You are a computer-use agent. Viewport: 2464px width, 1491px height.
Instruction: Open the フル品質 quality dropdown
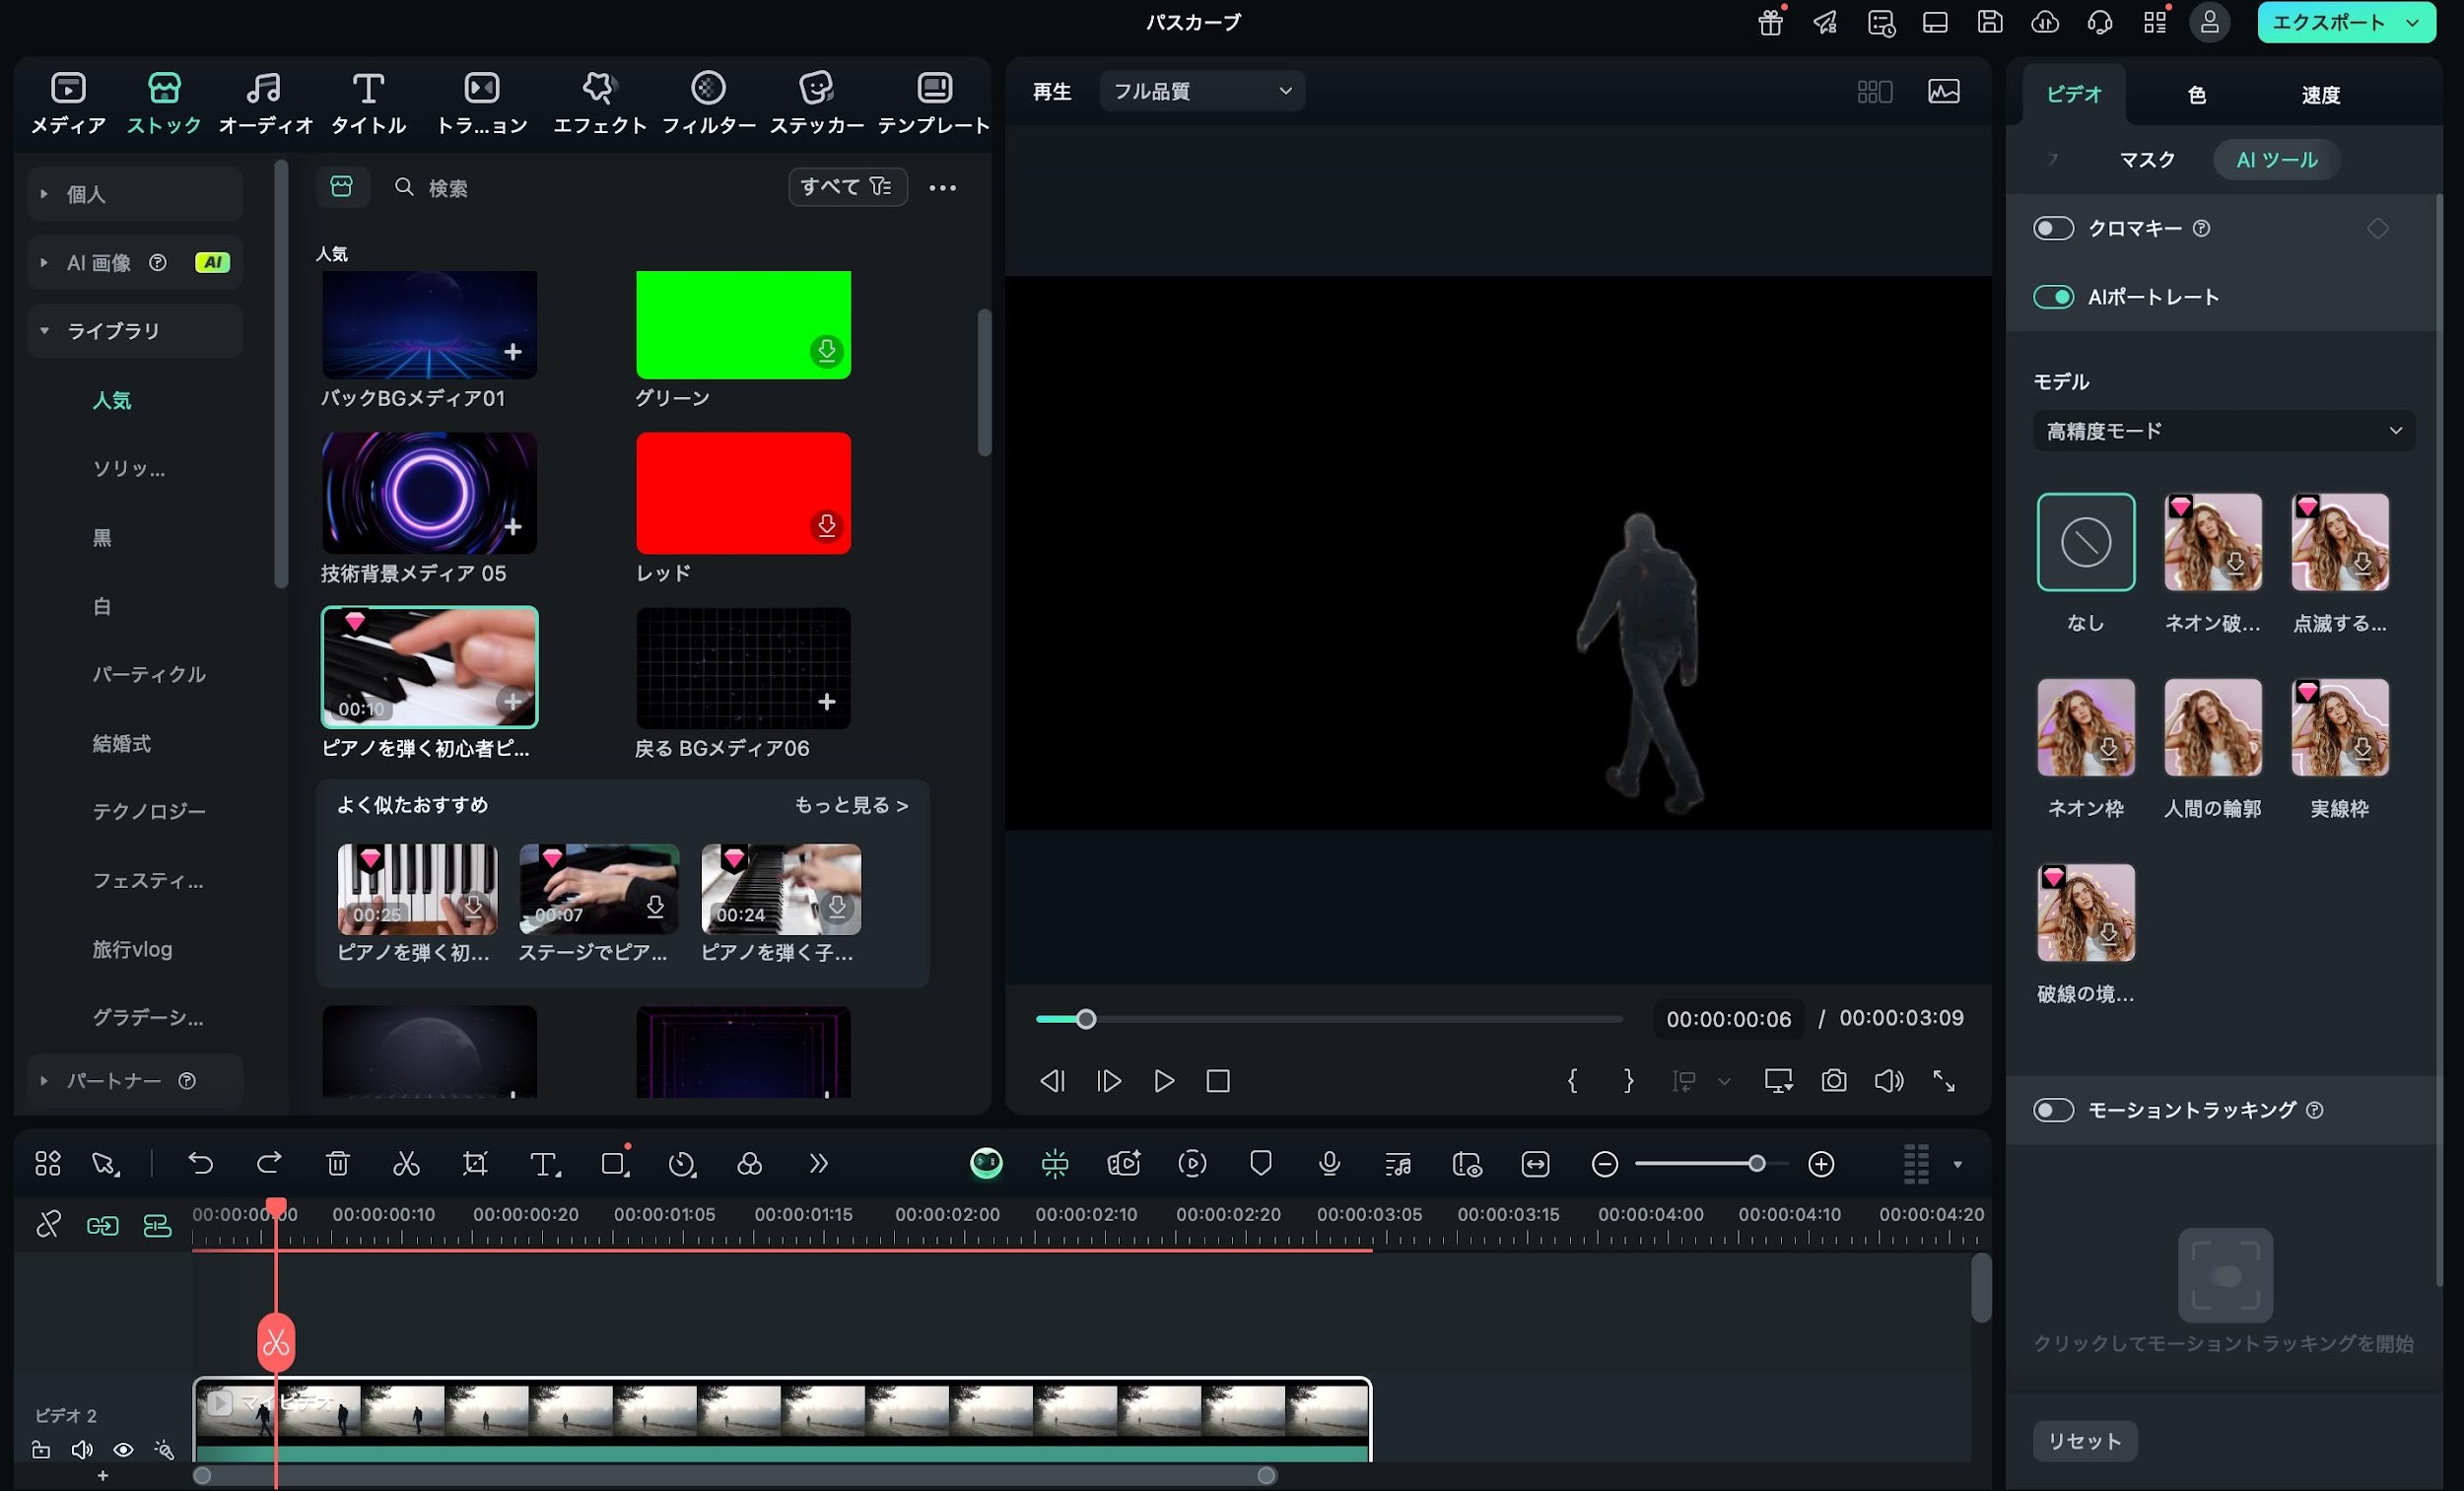[1202, 92]
